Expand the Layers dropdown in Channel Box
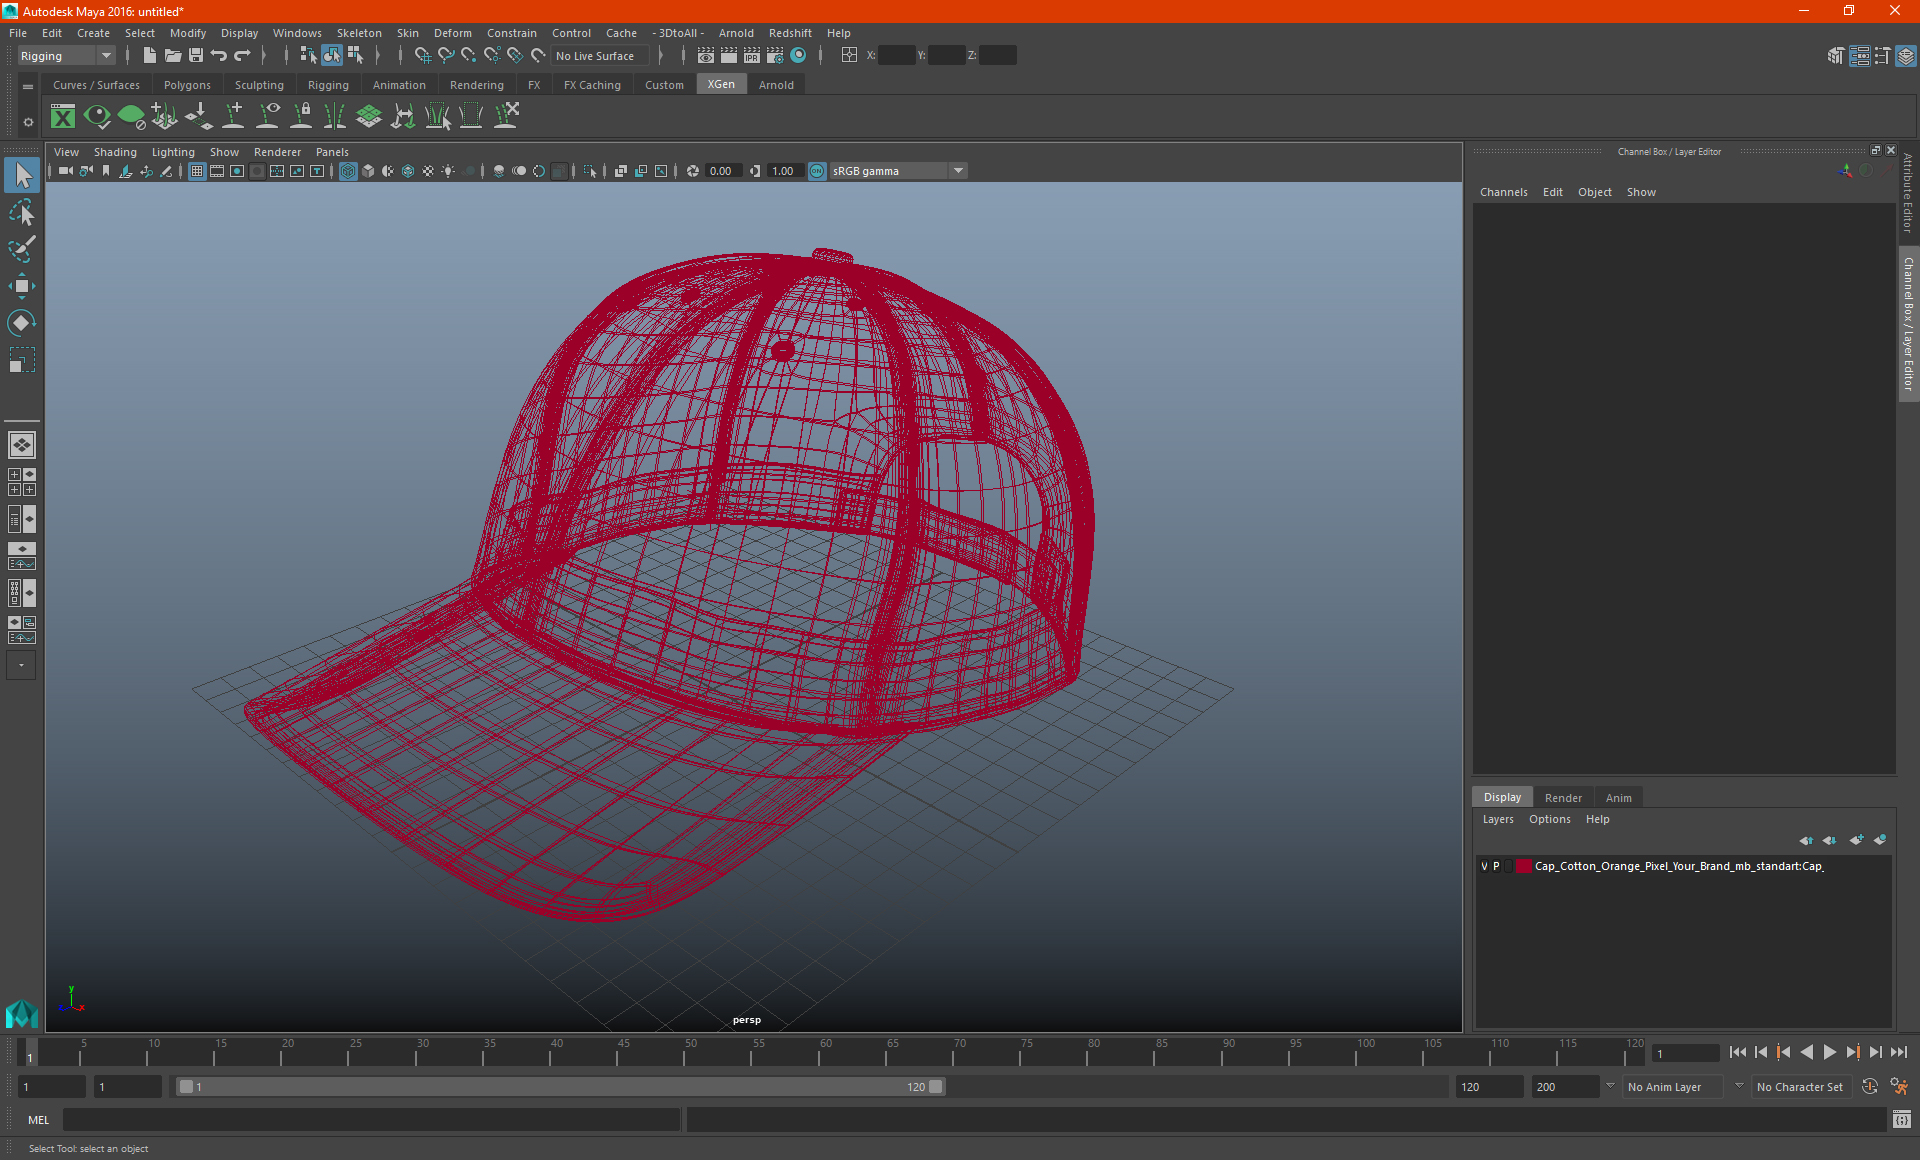Image resolution: width=1920 pixels, height=1160 pixels. (1498, 819)
